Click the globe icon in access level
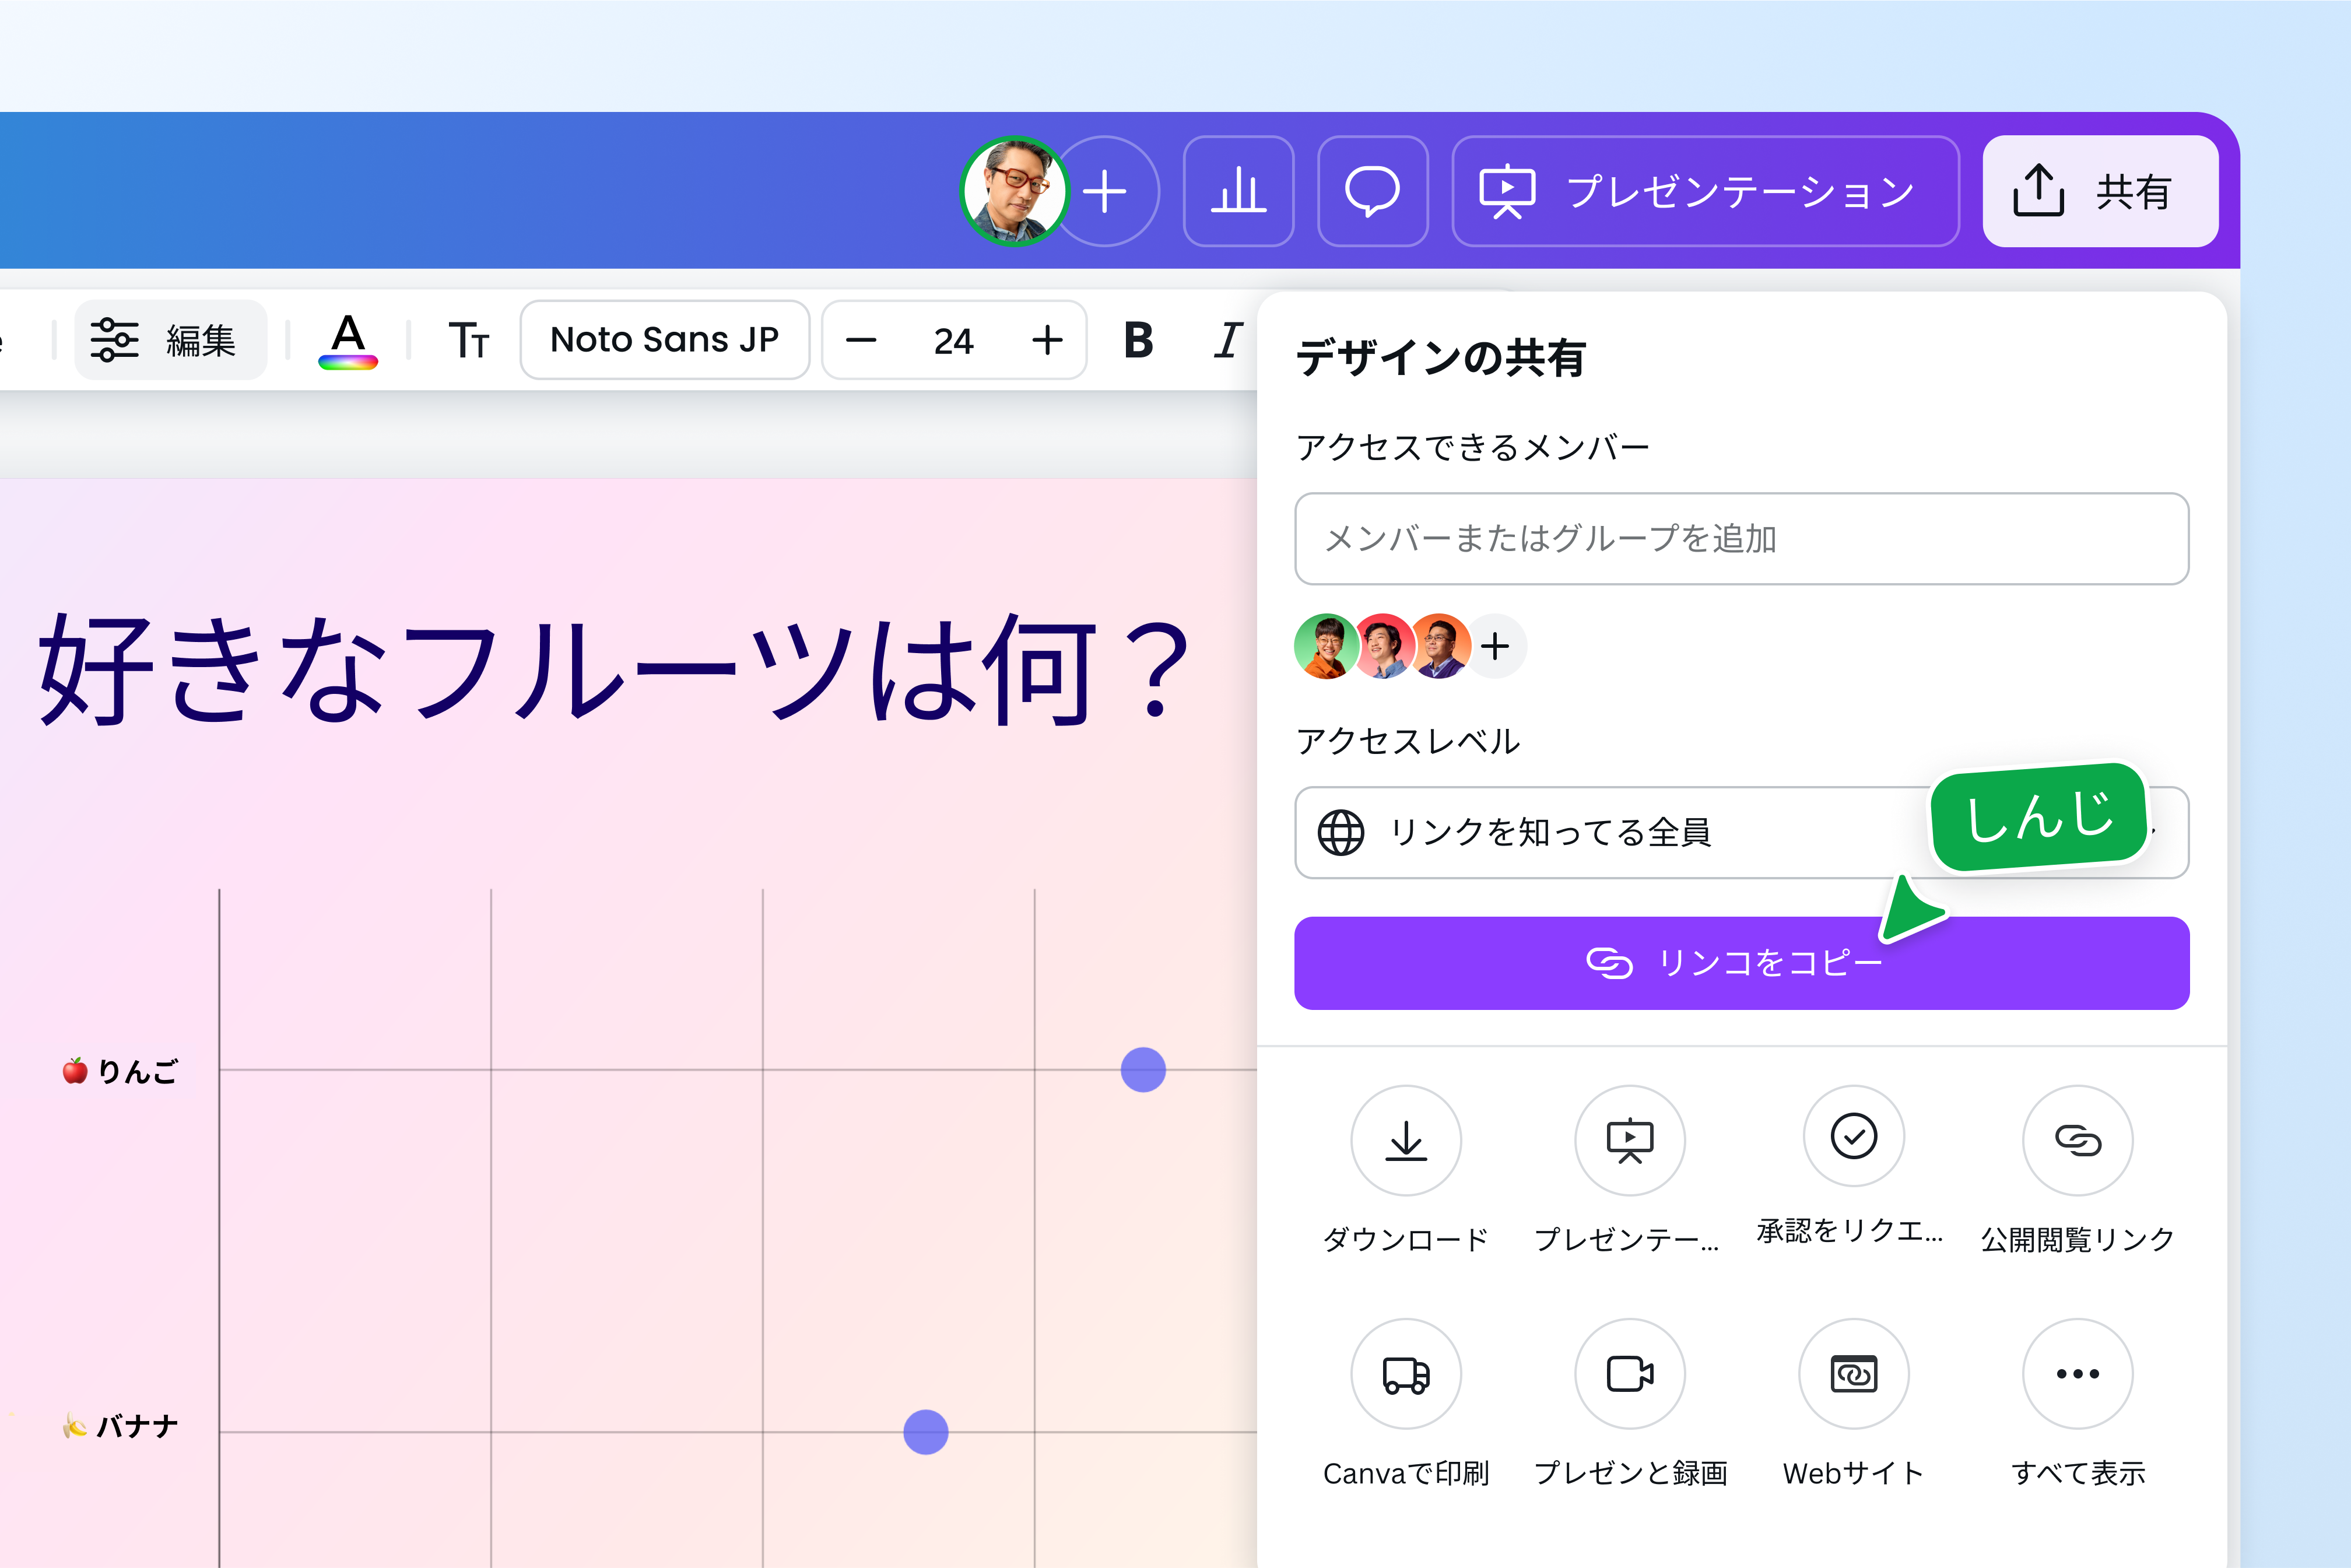The width and height of the screenshot is (2351, 1568). [1340, 832]
